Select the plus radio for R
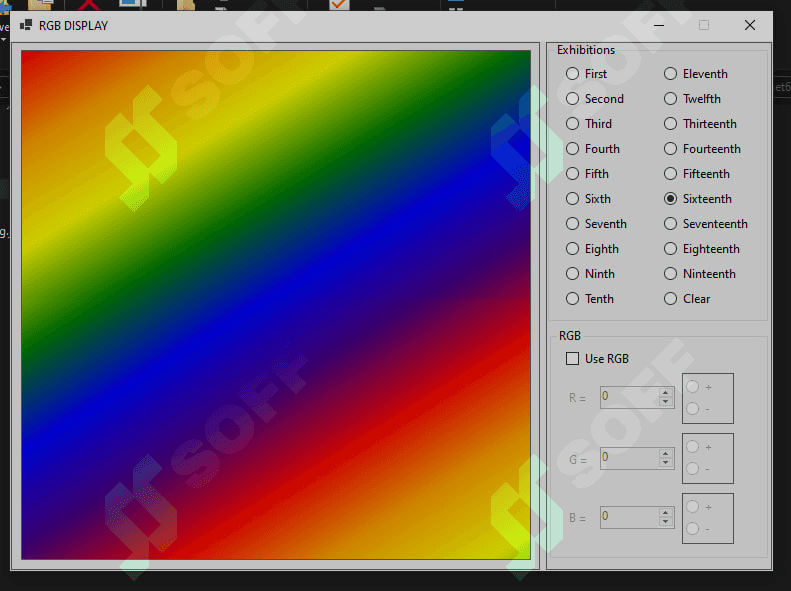Image resolution: width=791 pixels, height=591 pixels. [x=693, y=387]
